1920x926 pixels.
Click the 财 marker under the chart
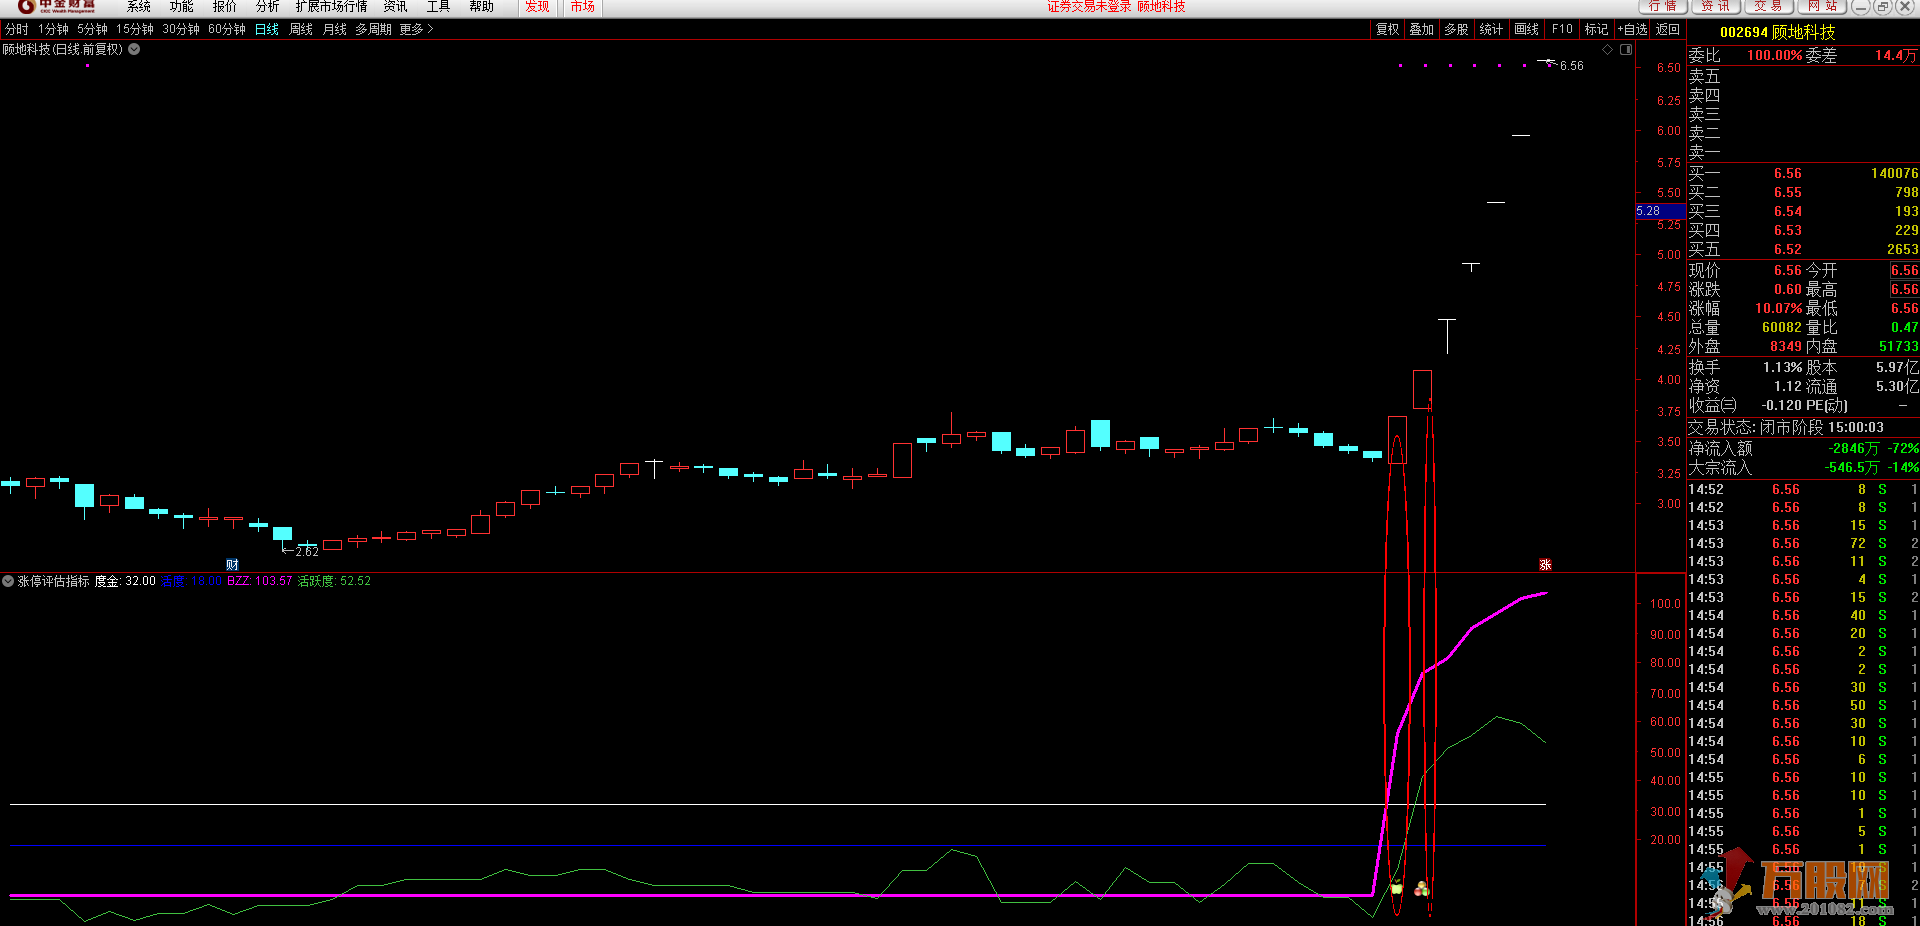coord(232,565)
